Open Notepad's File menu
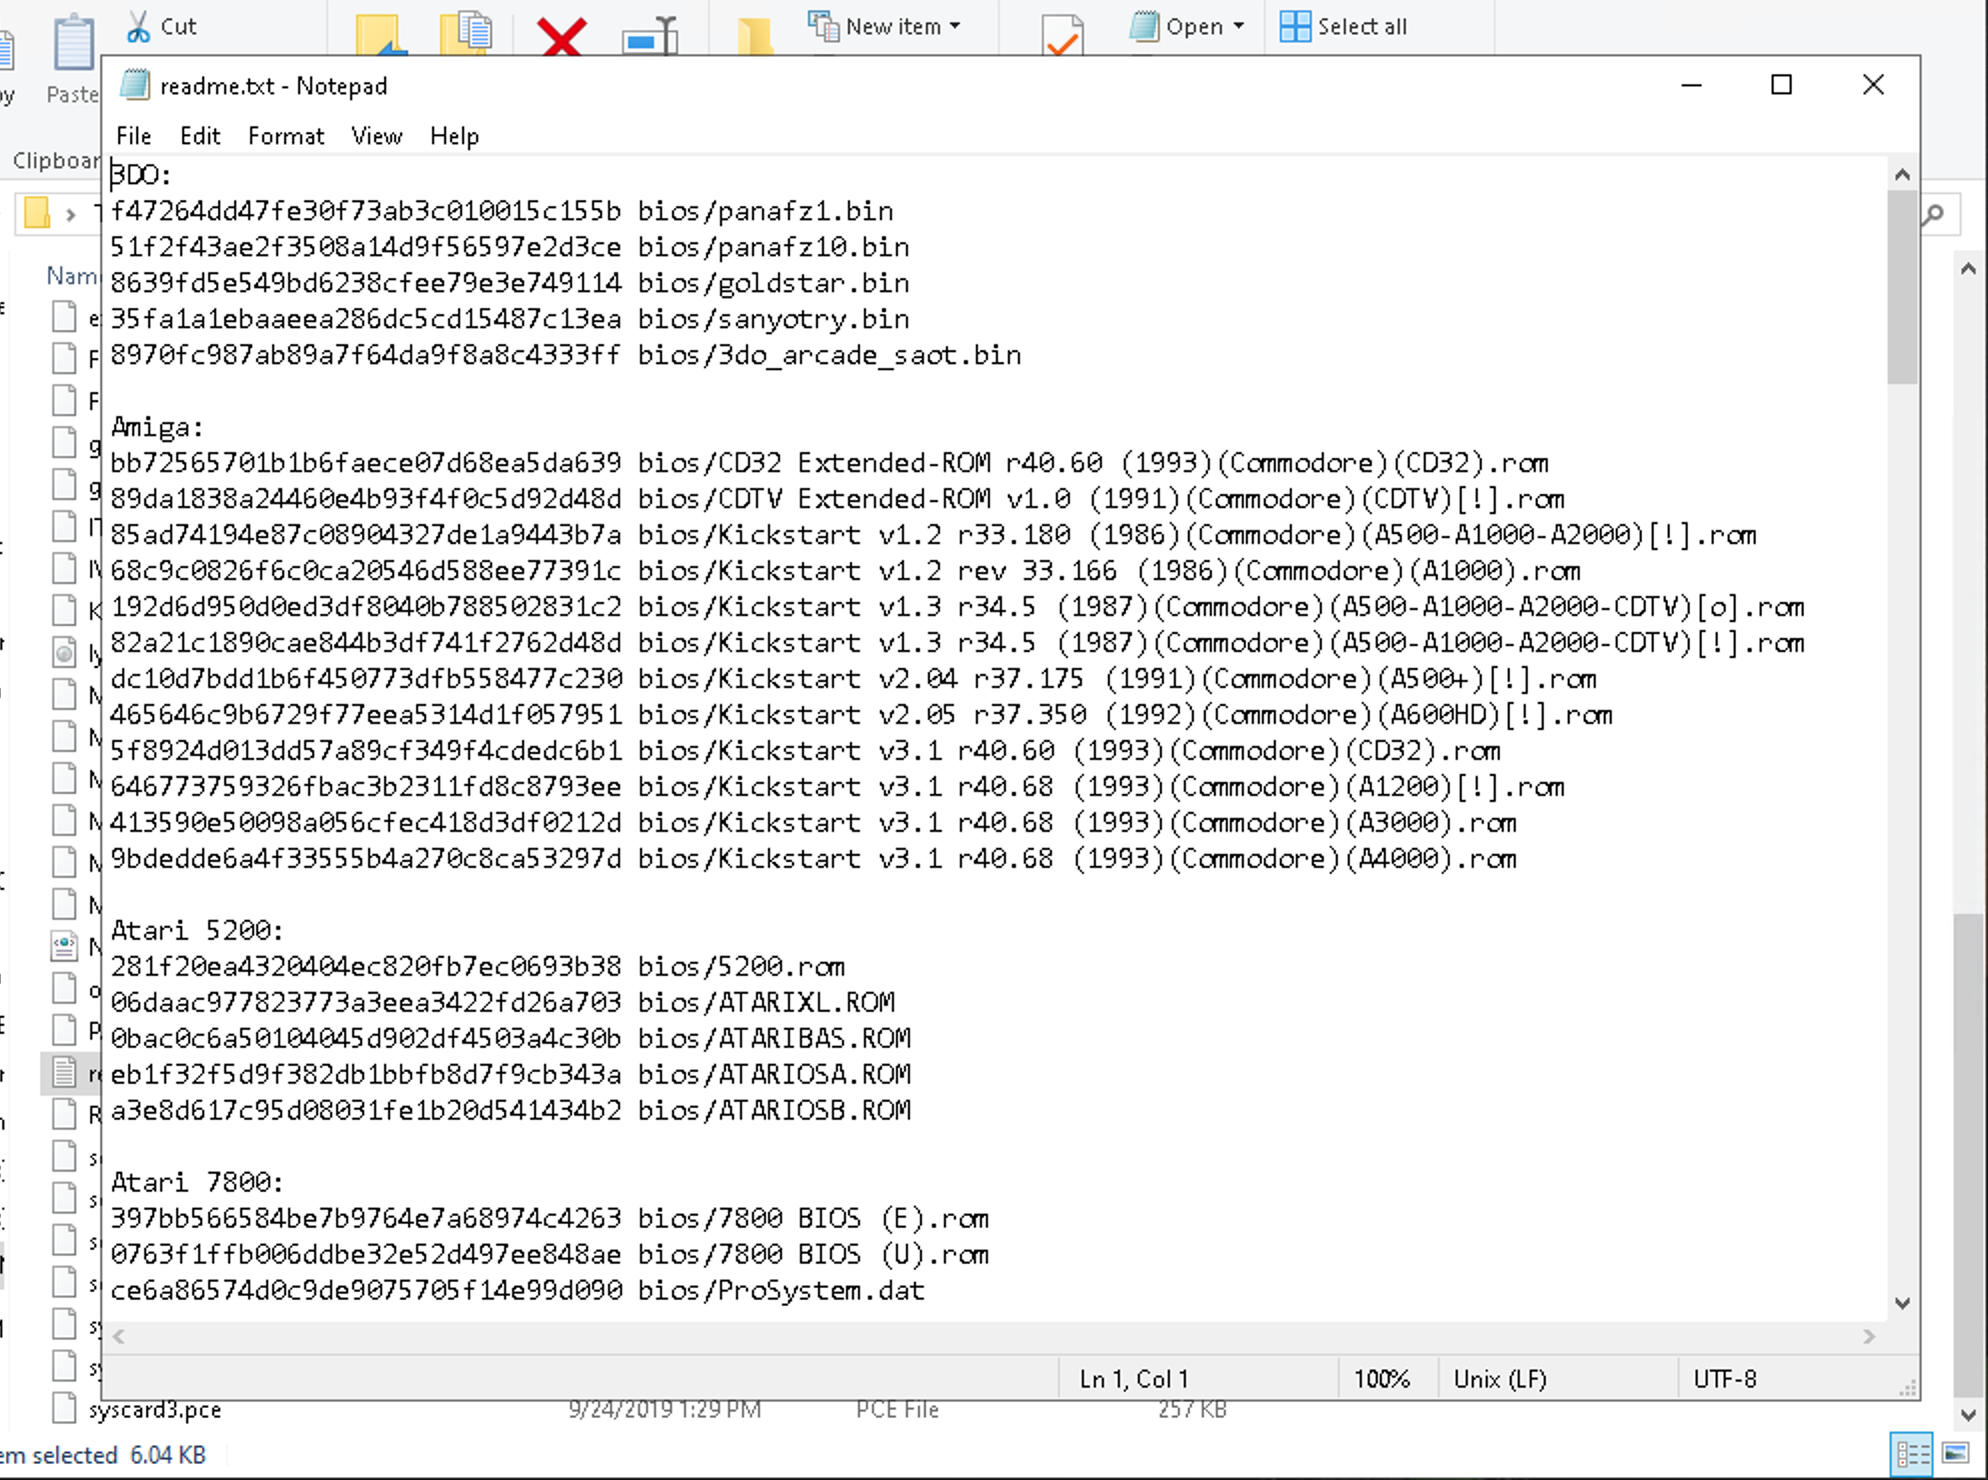1988x1480 pixels. pos(133,136)
